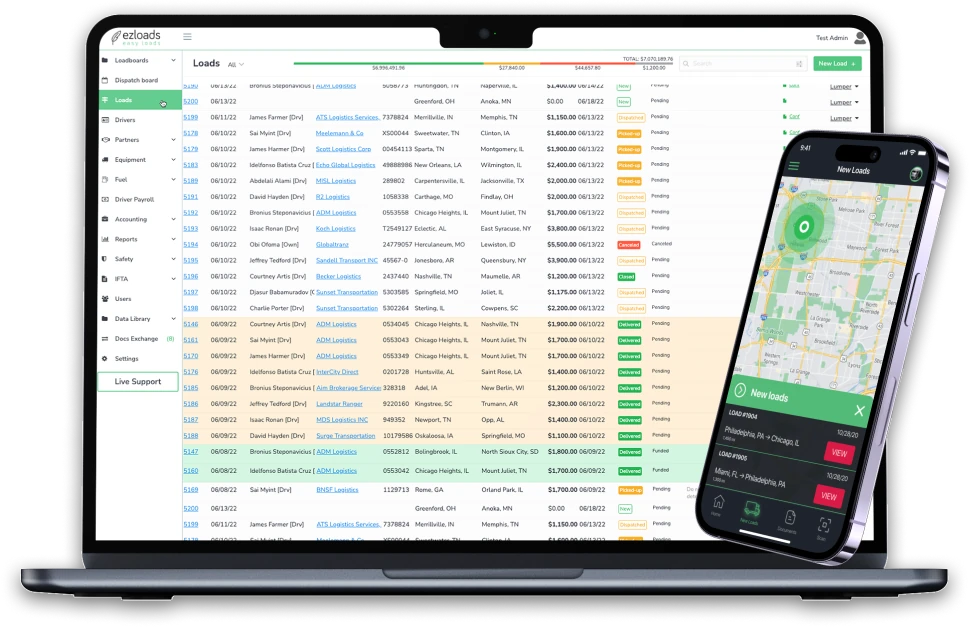Click the yellow segment of totals bar
Image resolution: width=969 pixels, height=627 pixels.
[x=512, y=63]
